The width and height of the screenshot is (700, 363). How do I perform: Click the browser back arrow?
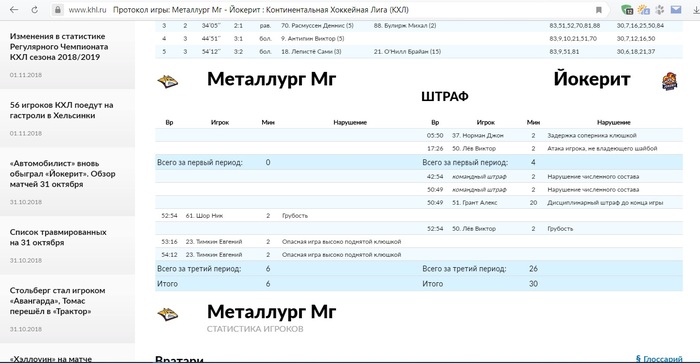pos(14,10)
